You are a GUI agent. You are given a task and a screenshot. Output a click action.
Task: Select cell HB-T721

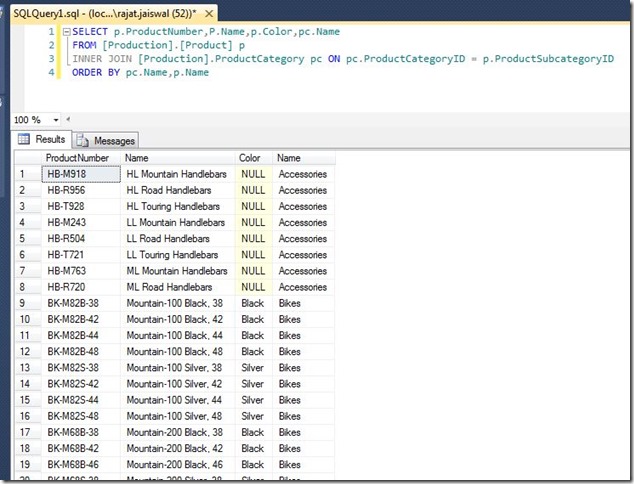[81, 255]
